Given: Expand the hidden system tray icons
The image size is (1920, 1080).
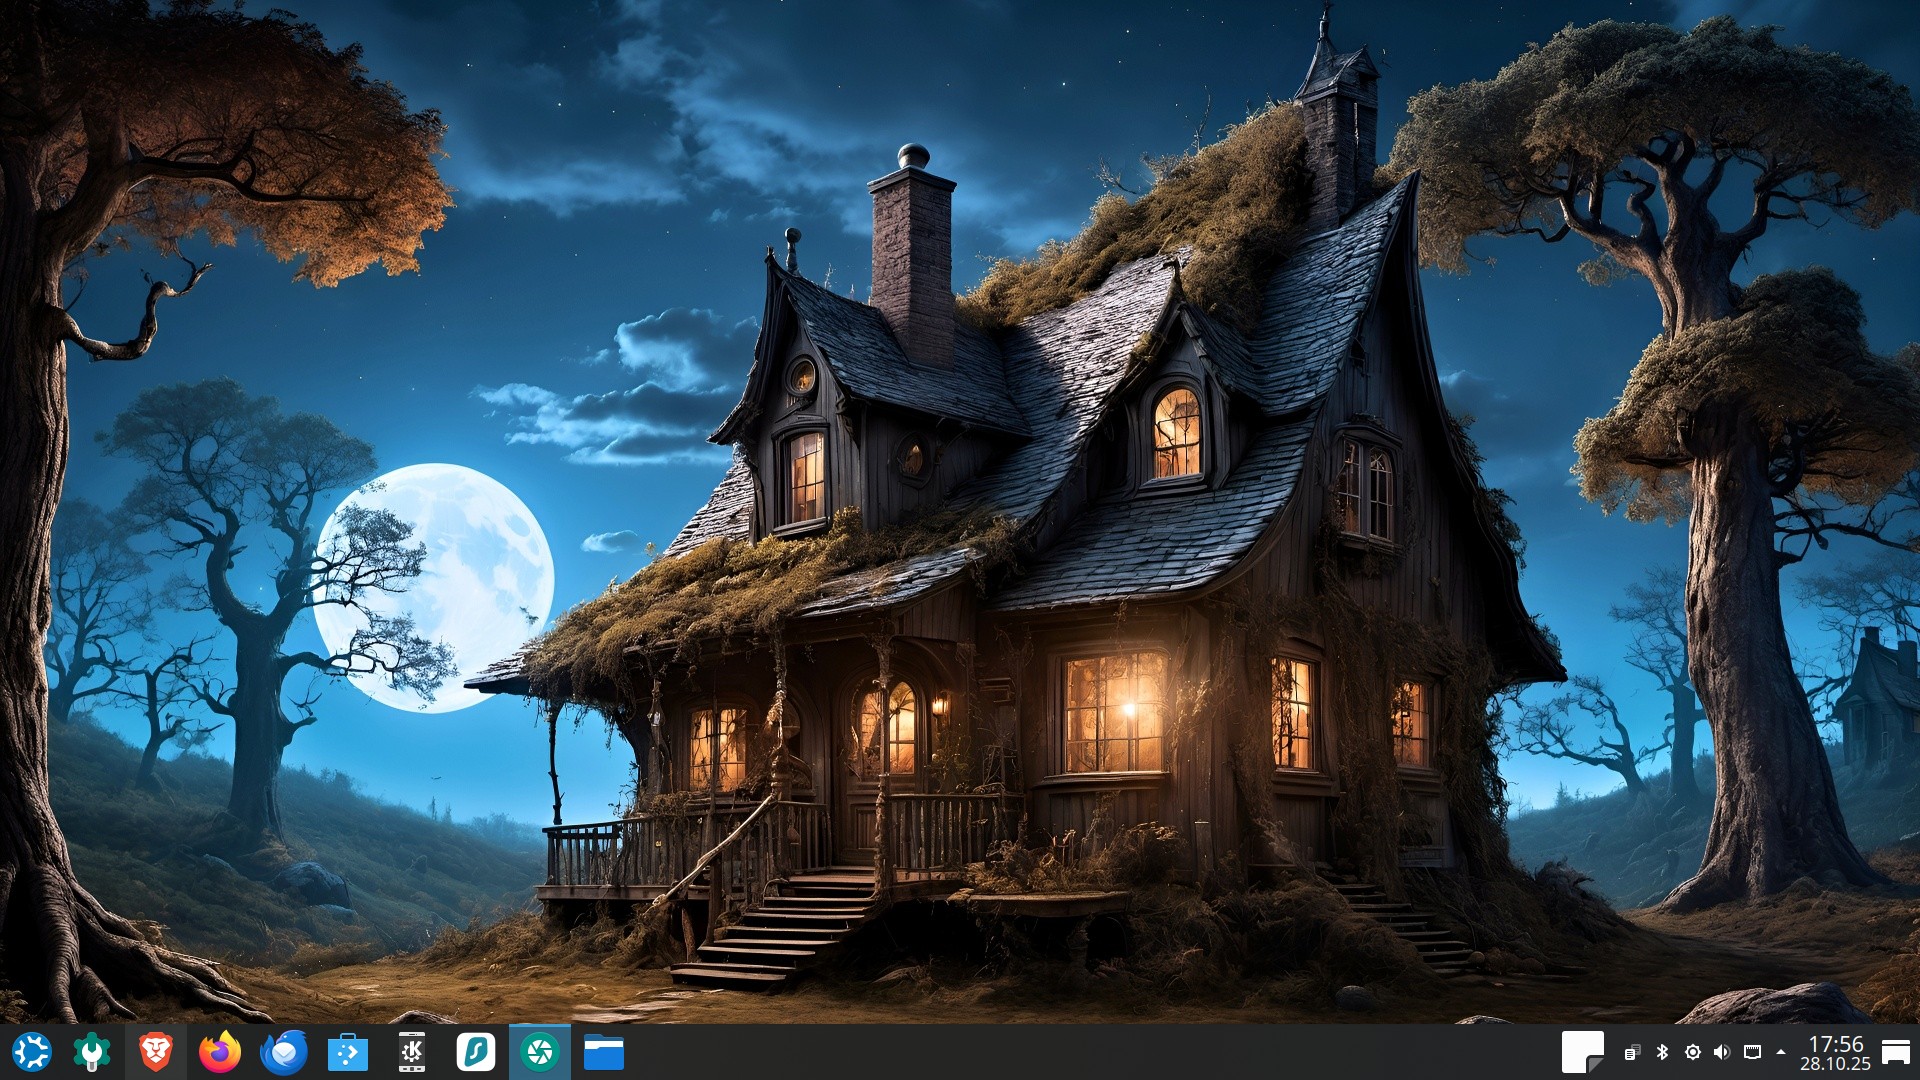Looking at the screenshot, I should coord(1781,1052).
